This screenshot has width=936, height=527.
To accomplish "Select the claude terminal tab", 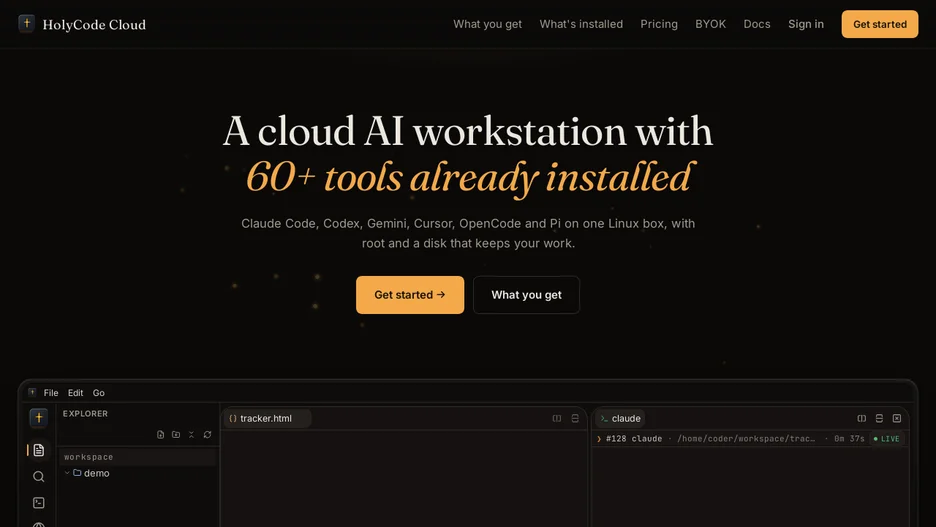I will (621, 418).
